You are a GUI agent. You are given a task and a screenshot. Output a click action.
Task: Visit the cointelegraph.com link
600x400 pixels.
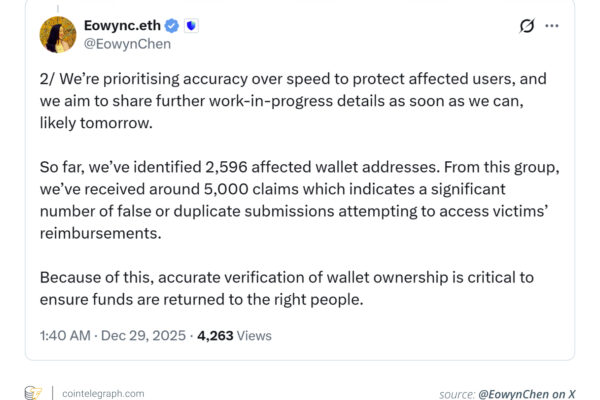coord(101,393)
